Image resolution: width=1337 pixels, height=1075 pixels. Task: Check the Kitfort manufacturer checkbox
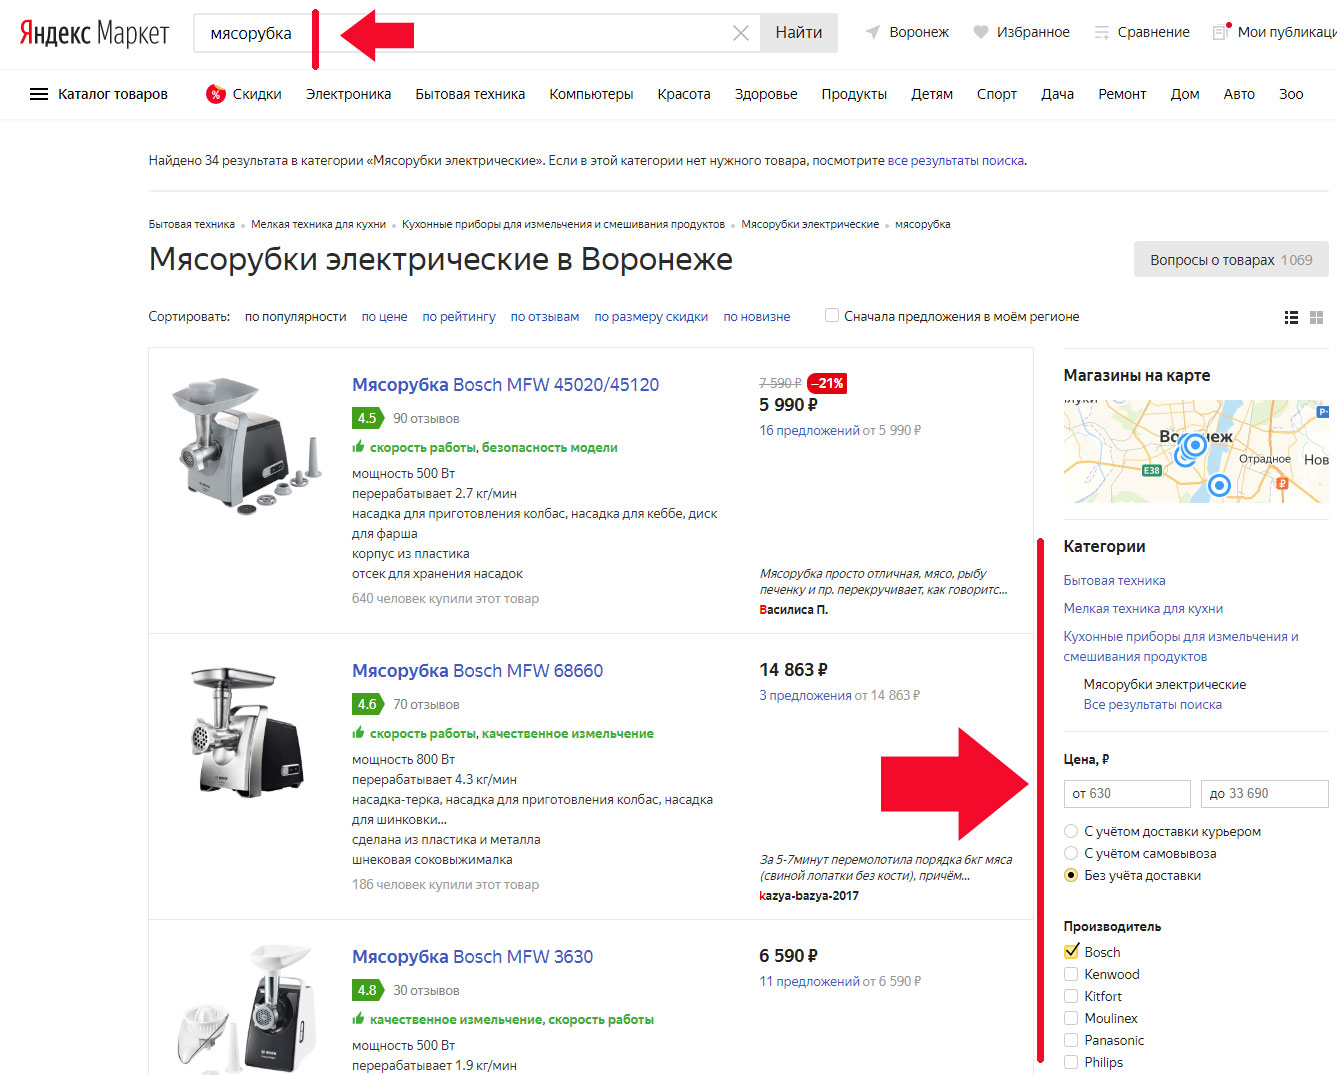click(1071, 996)
